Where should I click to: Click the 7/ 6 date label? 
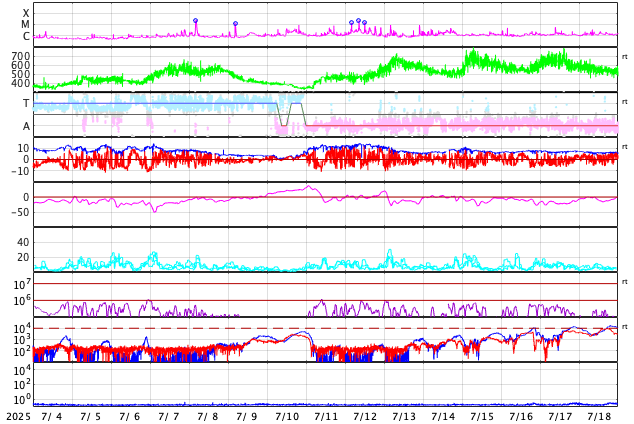(x=130, y=417)
